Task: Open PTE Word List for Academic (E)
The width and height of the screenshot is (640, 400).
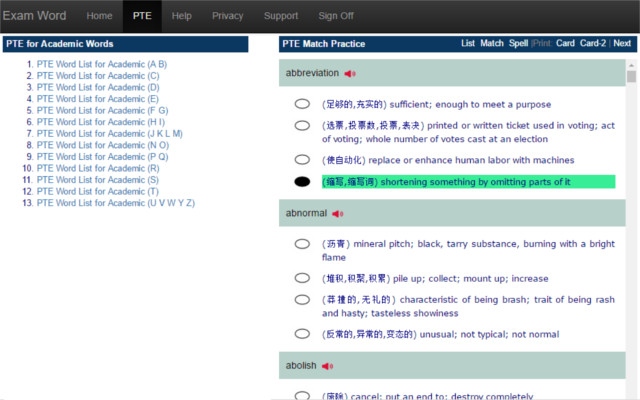Action: click(x=98, y=99)
